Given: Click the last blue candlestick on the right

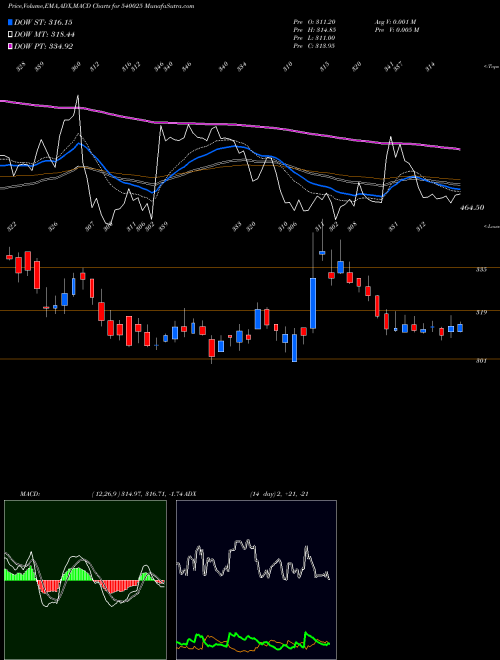Looking at the screenshot, I should coord(460,327).
